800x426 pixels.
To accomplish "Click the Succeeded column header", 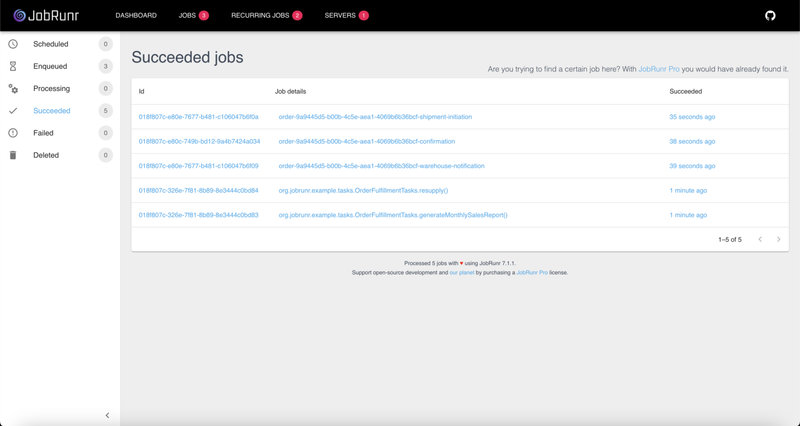I will (x=686, y=91).
